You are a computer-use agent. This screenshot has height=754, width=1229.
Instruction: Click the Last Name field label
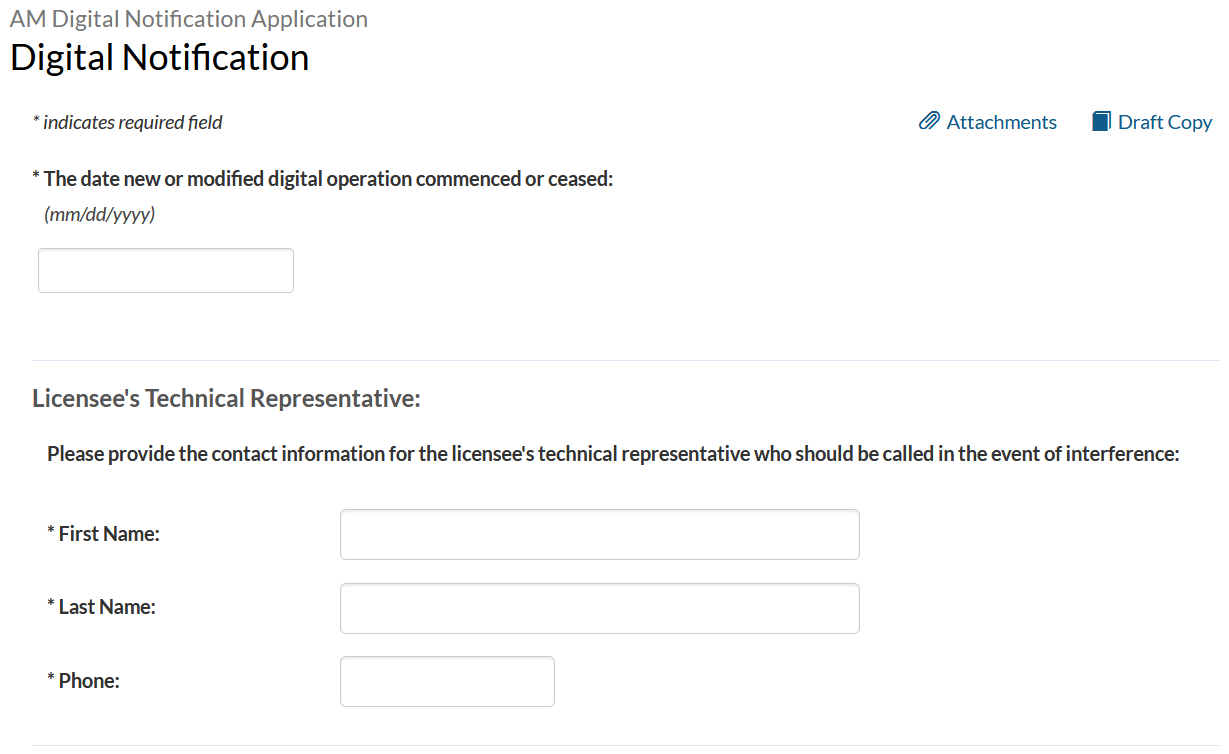pos(106,607)
